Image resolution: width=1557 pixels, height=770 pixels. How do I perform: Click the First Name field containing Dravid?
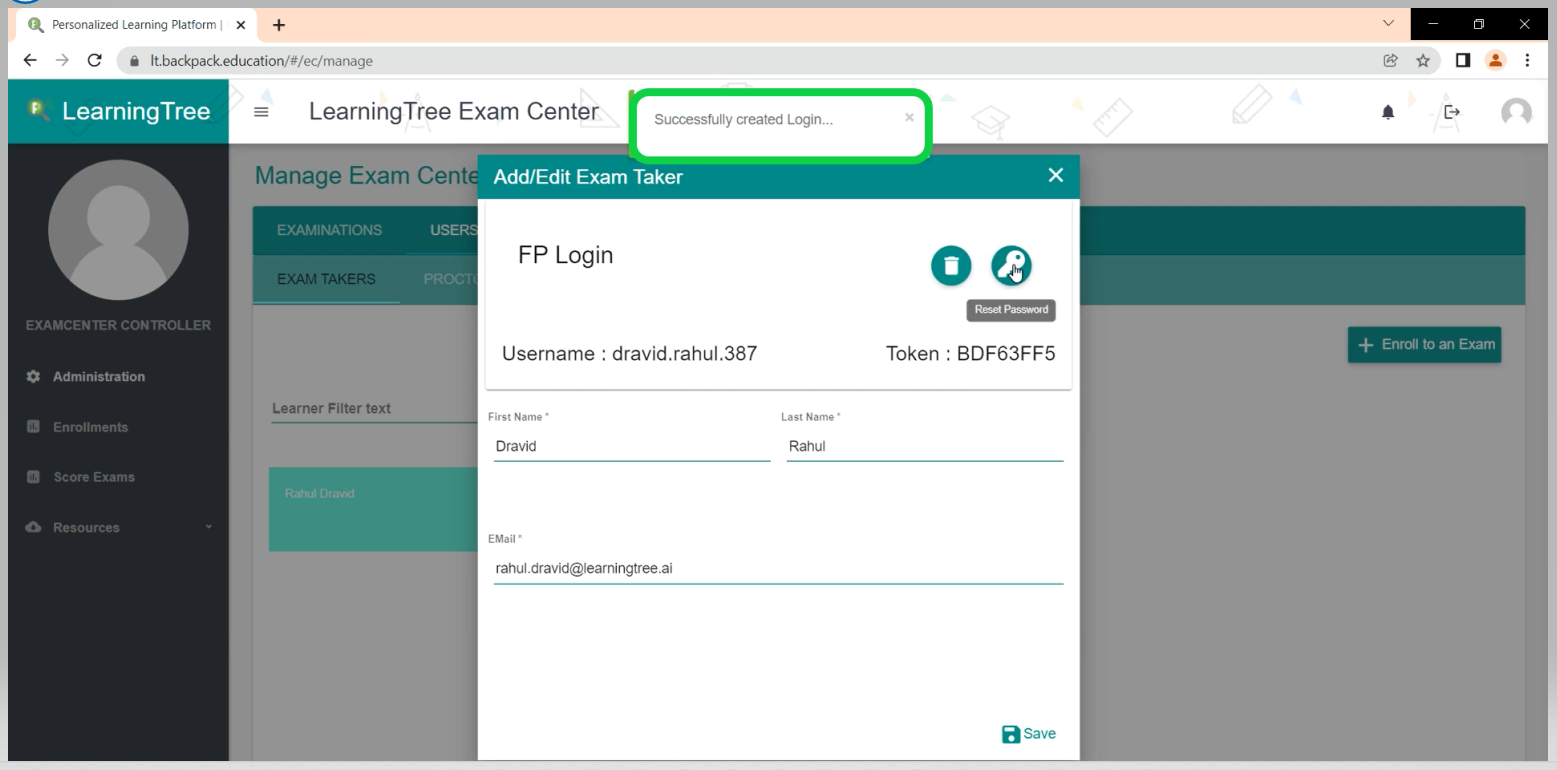pyautogui.click(x=631, y=447)
